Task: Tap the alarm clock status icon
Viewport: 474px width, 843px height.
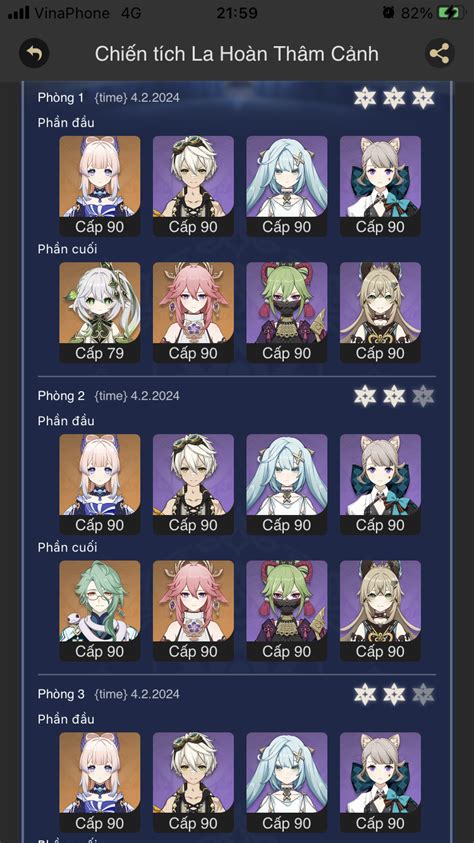Action: coord(389,13)
